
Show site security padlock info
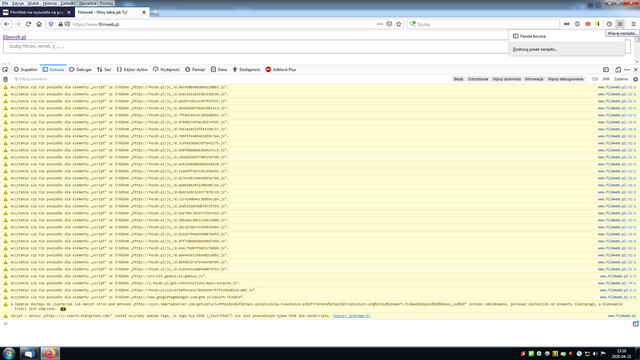(60, 24)
